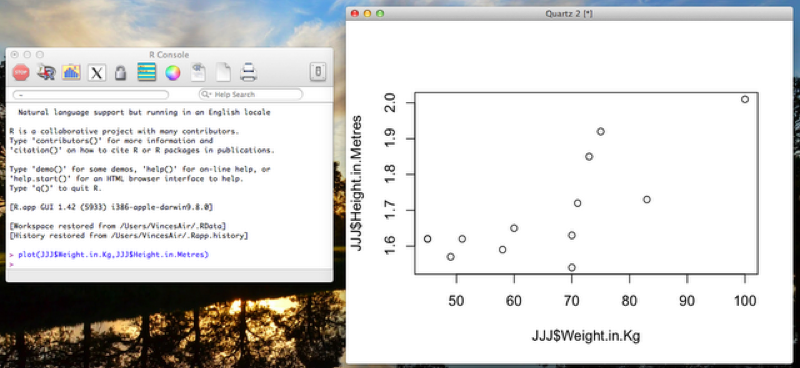800x368 pixels.
Task: Expand the Help Search magnifier dropdown
Action: [206, 95]
